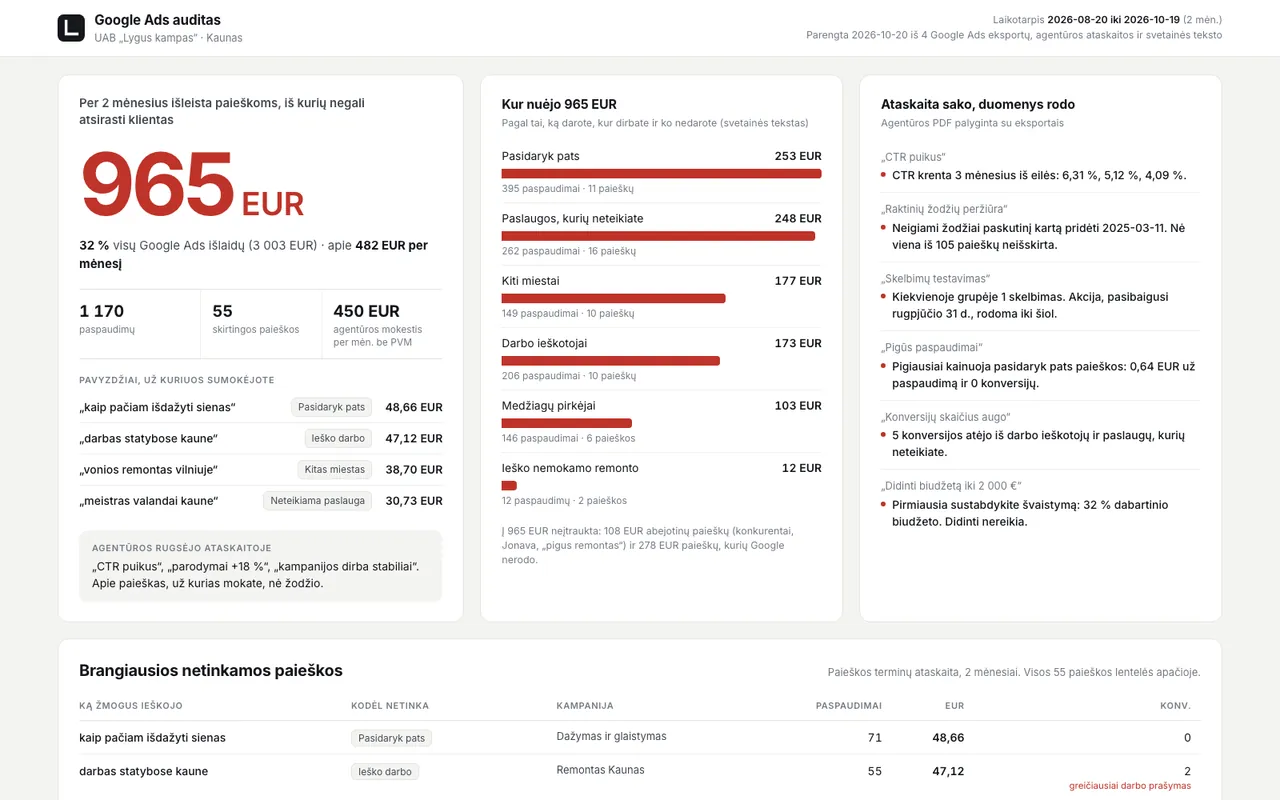Click the „kaip pačiam išdažyti sienas“ example row
Image resolution: width=1280 pixels, height=800 pixels.
tap(261, 407)
